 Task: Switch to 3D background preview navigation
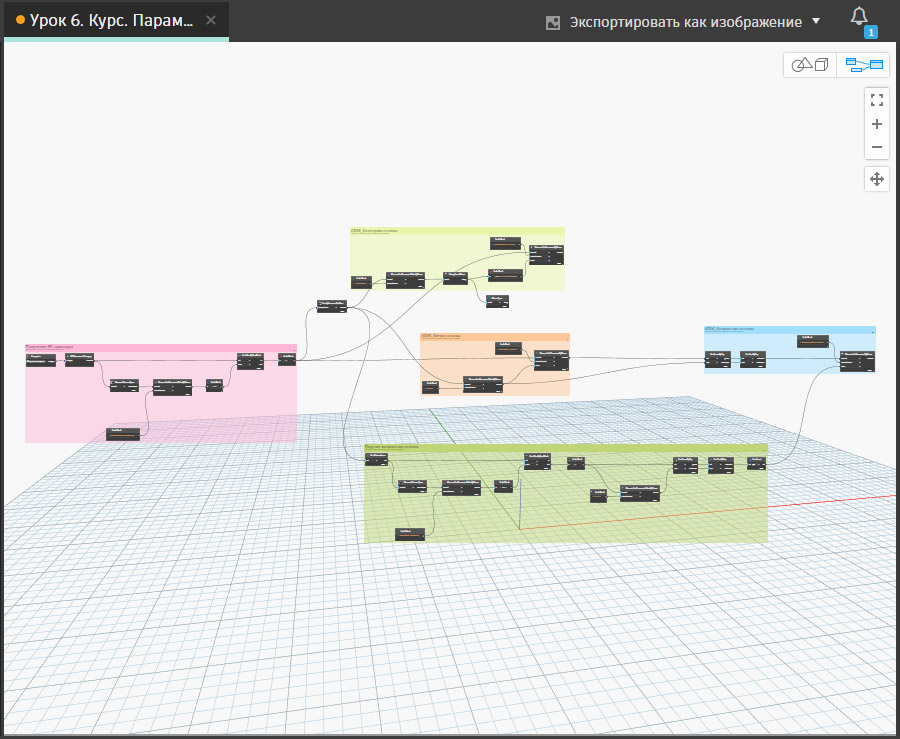(x=810, y=65)
